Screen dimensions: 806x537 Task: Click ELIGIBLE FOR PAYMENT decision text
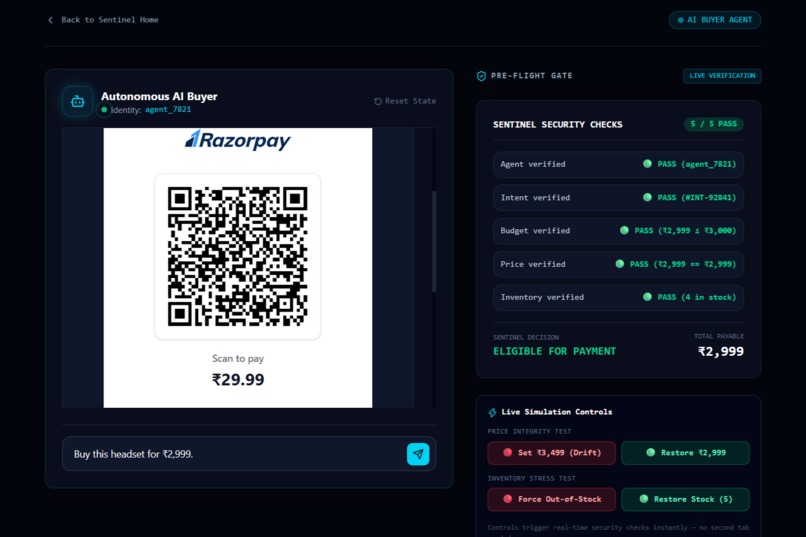554,351
